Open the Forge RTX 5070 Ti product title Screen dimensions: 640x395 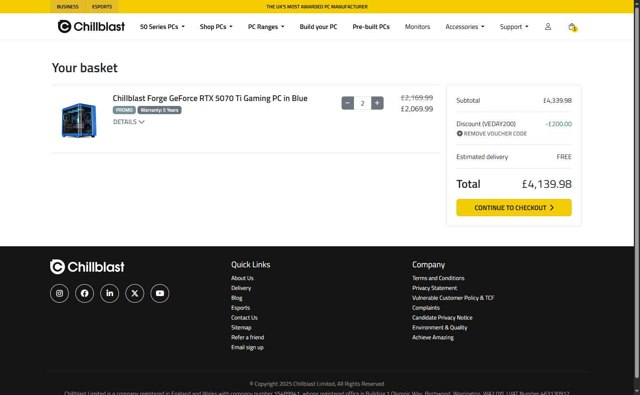(x=210, y=98)
